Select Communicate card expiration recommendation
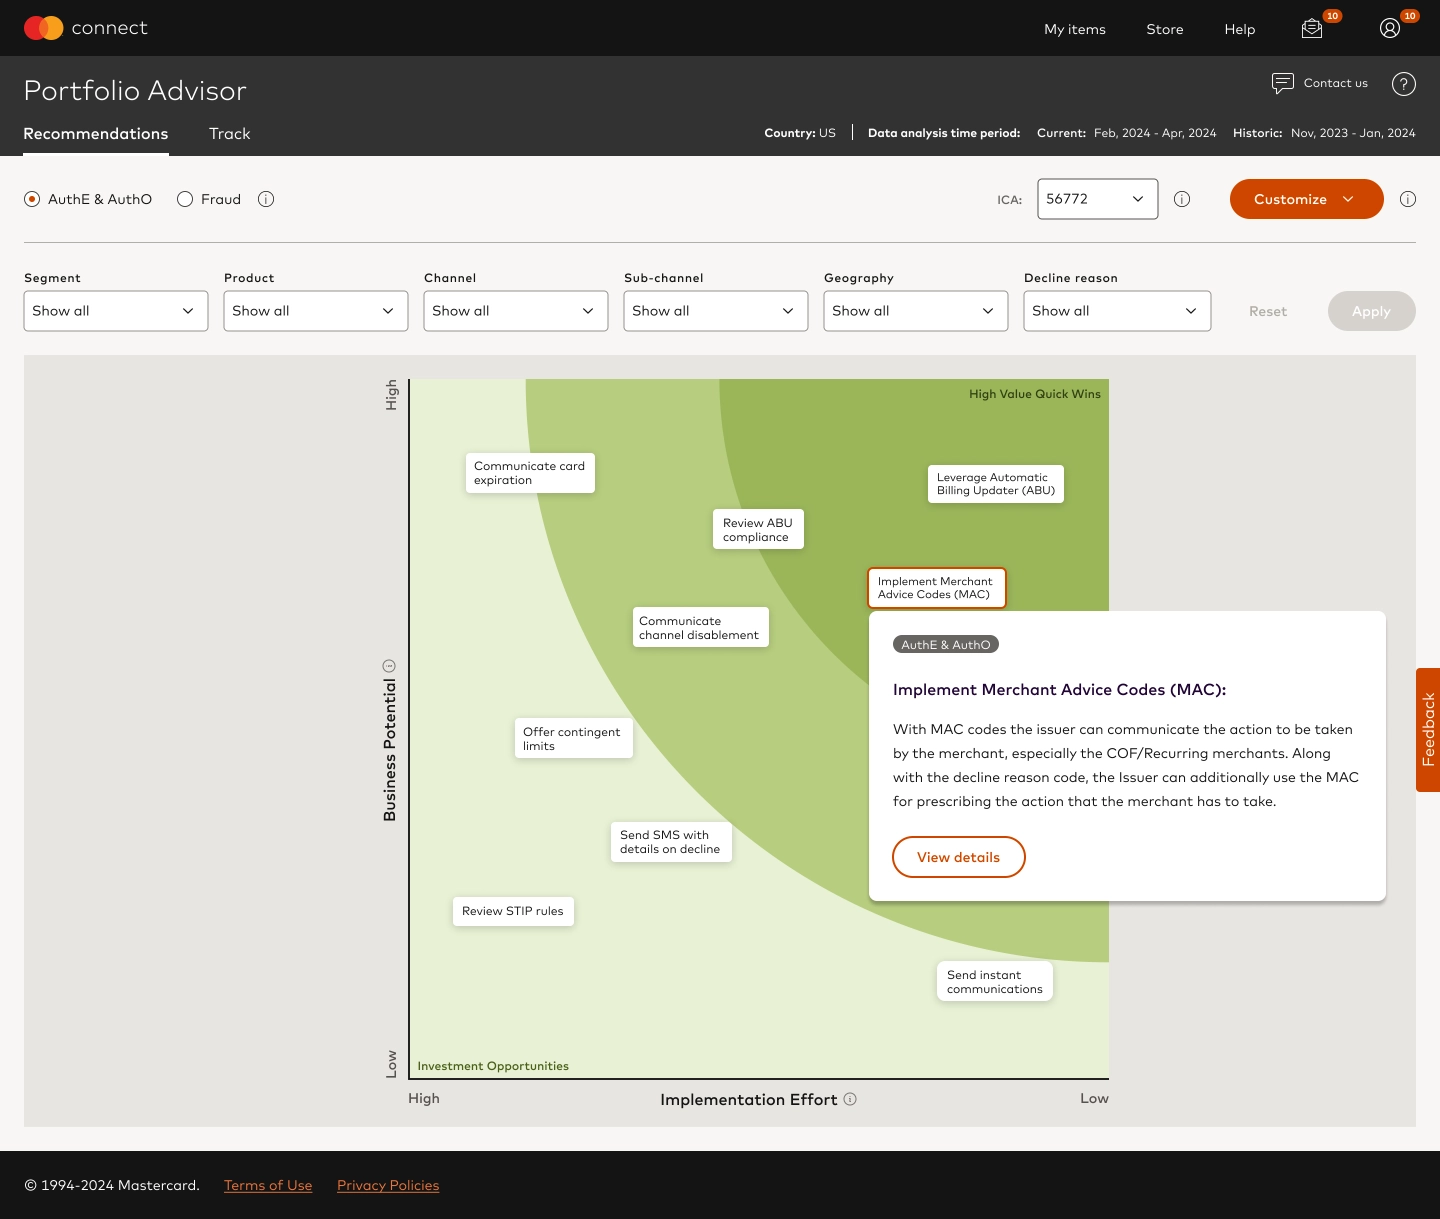Viewport: 1440px width, 1219px height. click(x=530, y=473)
